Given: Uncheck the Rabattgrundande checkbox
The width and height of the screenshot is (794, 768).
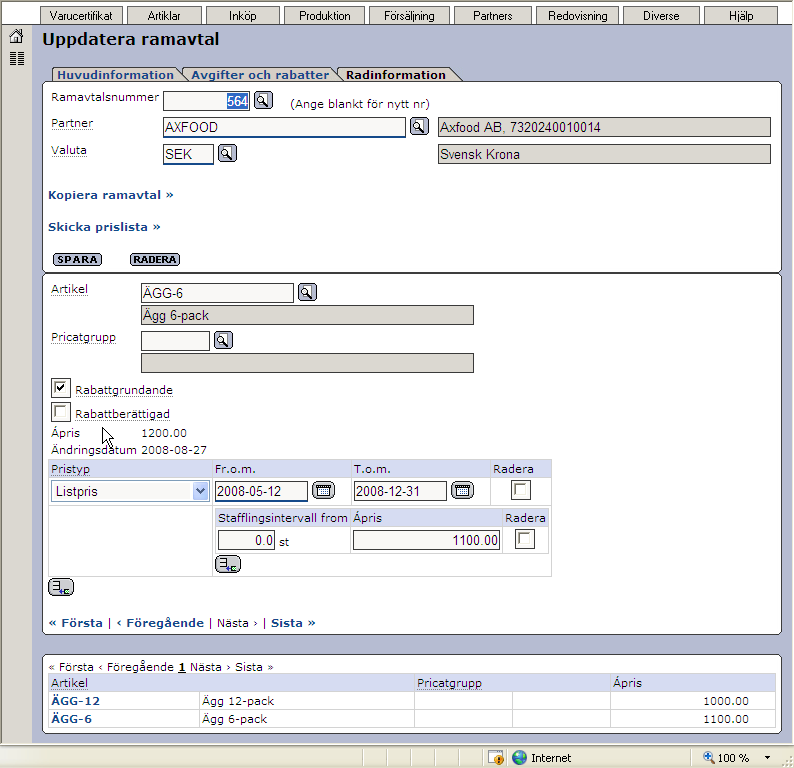Looking at the screenshot, I should pyautogui.click(x=60, y=388).
